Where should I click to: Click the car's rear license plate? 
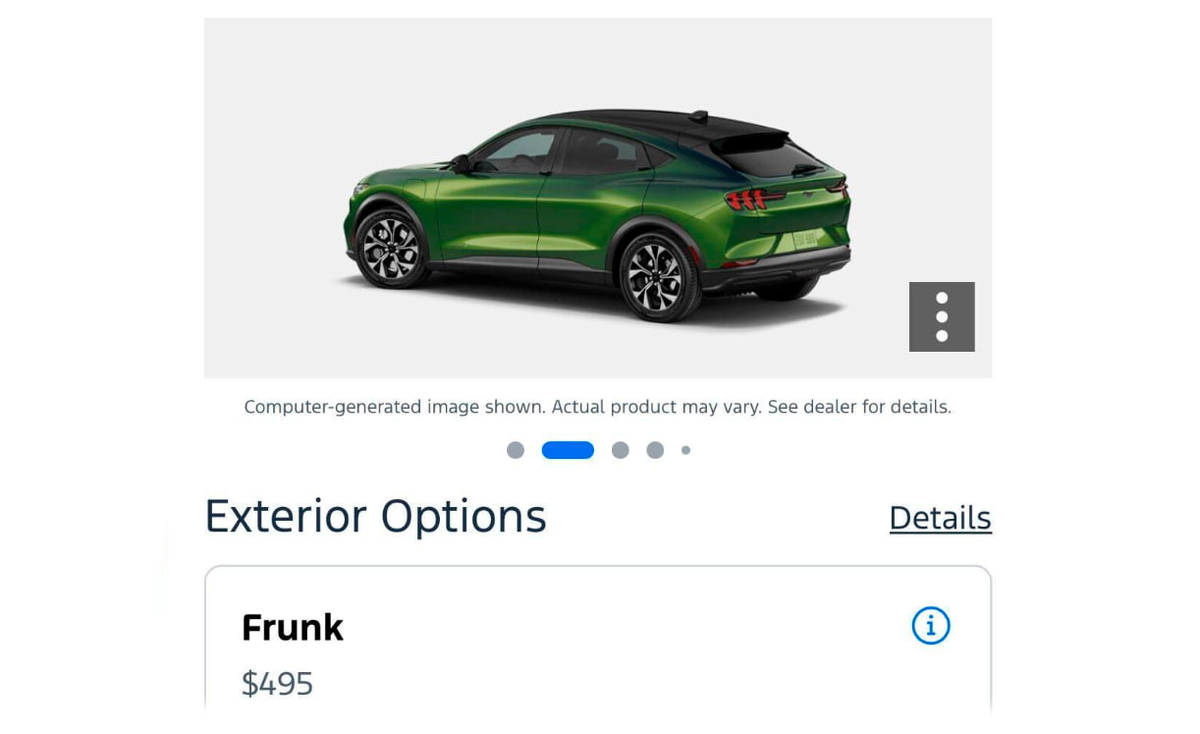pyautogui.click(x=806, y=239)
